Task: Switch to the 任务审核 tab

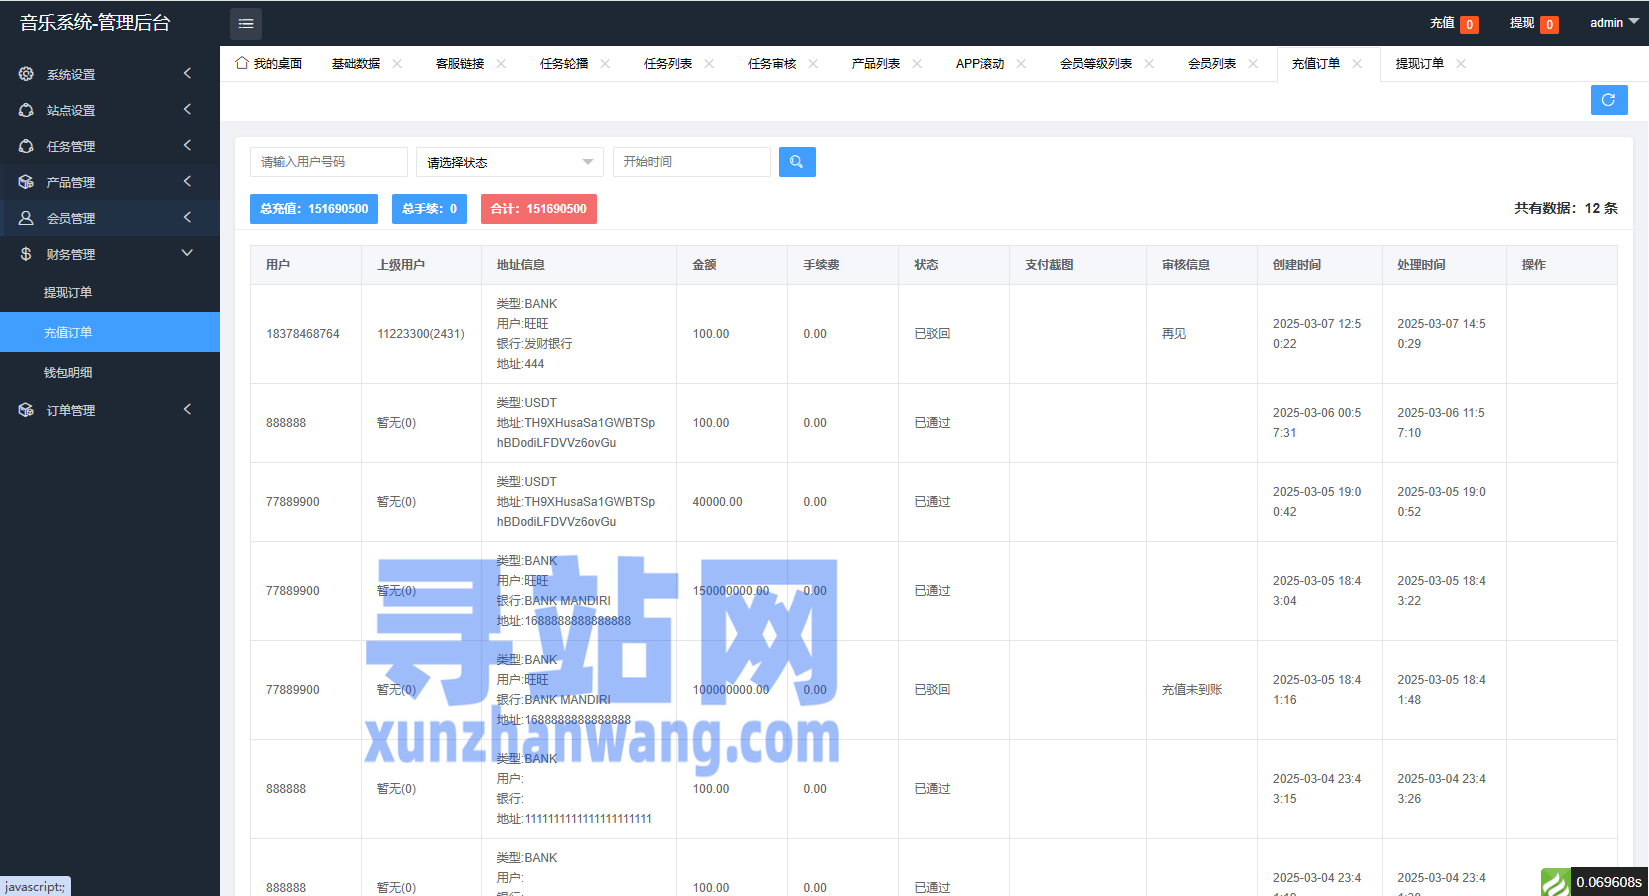Action: point(772,63)
